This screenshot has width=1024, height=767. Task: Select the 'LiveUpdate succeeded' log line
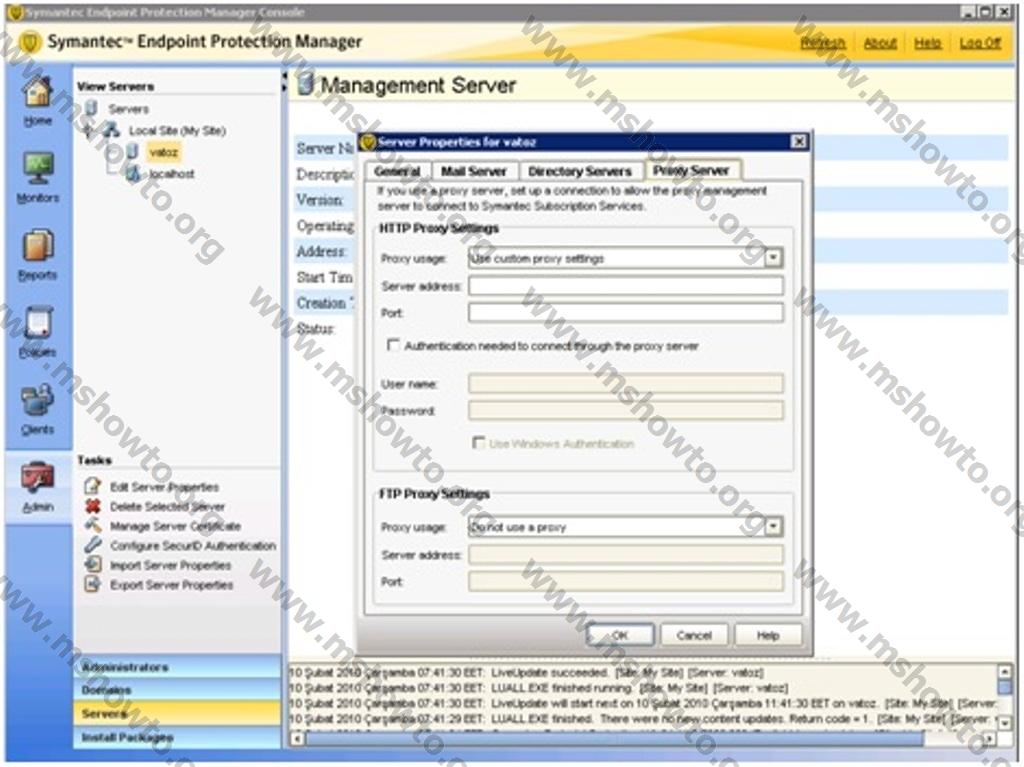526,672
